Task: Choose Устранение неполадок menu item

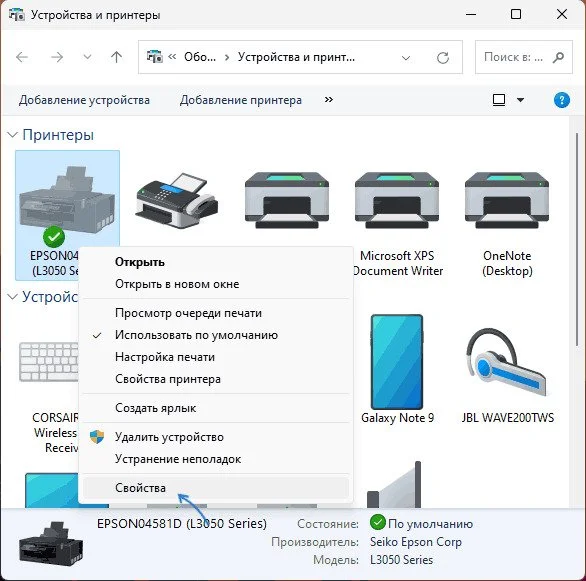Action: 215,459
